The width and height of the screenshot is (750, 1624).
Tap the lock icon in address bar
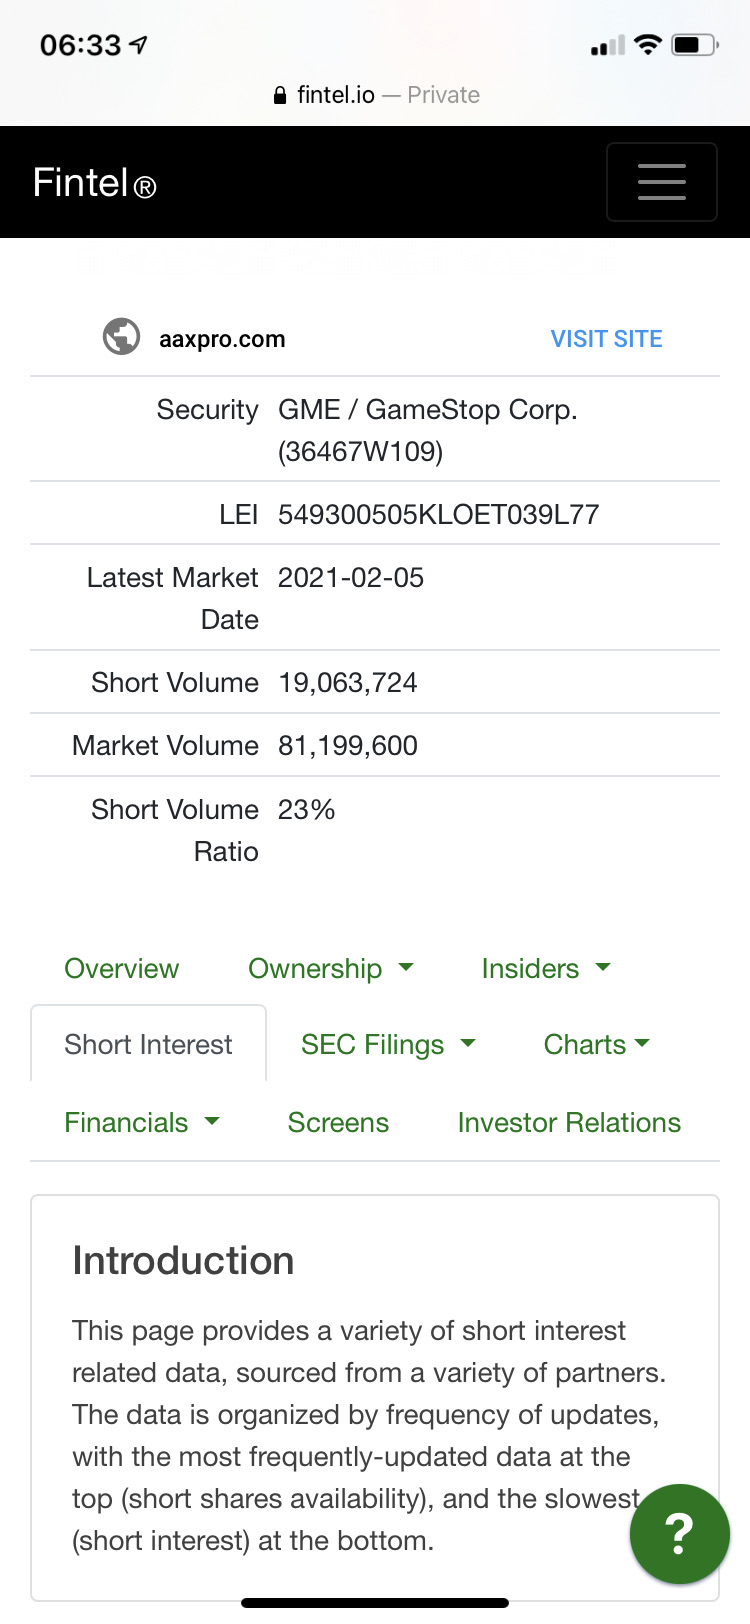280,96
